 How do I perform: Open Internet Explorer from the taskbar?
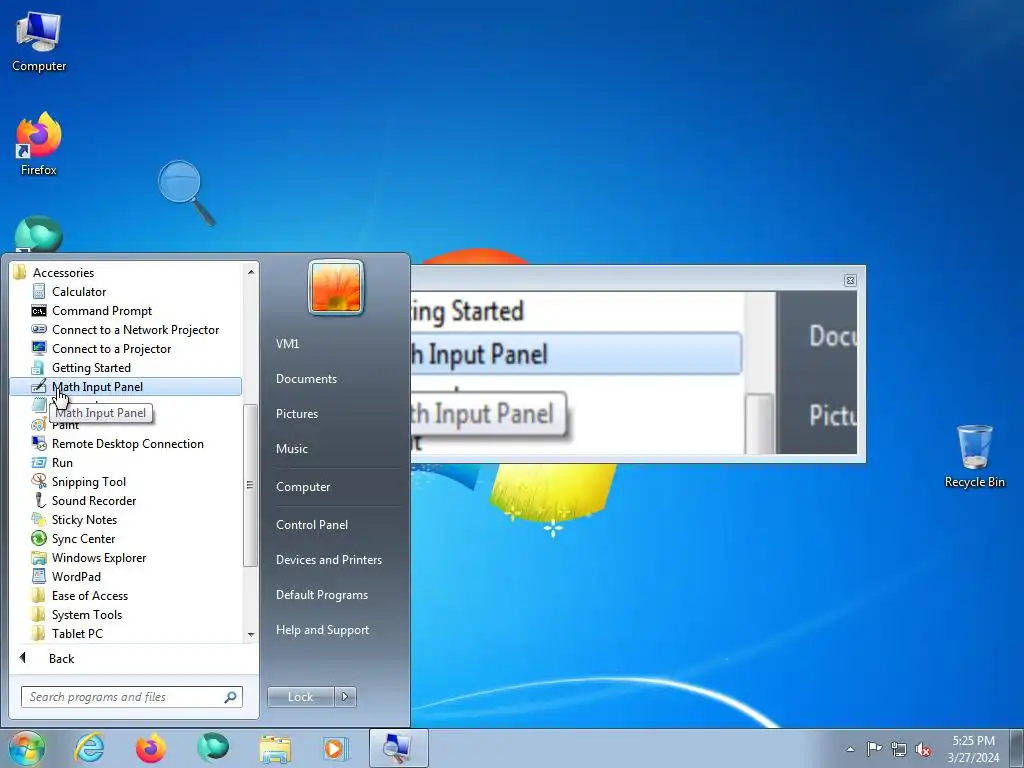click(x=89, y=748)
